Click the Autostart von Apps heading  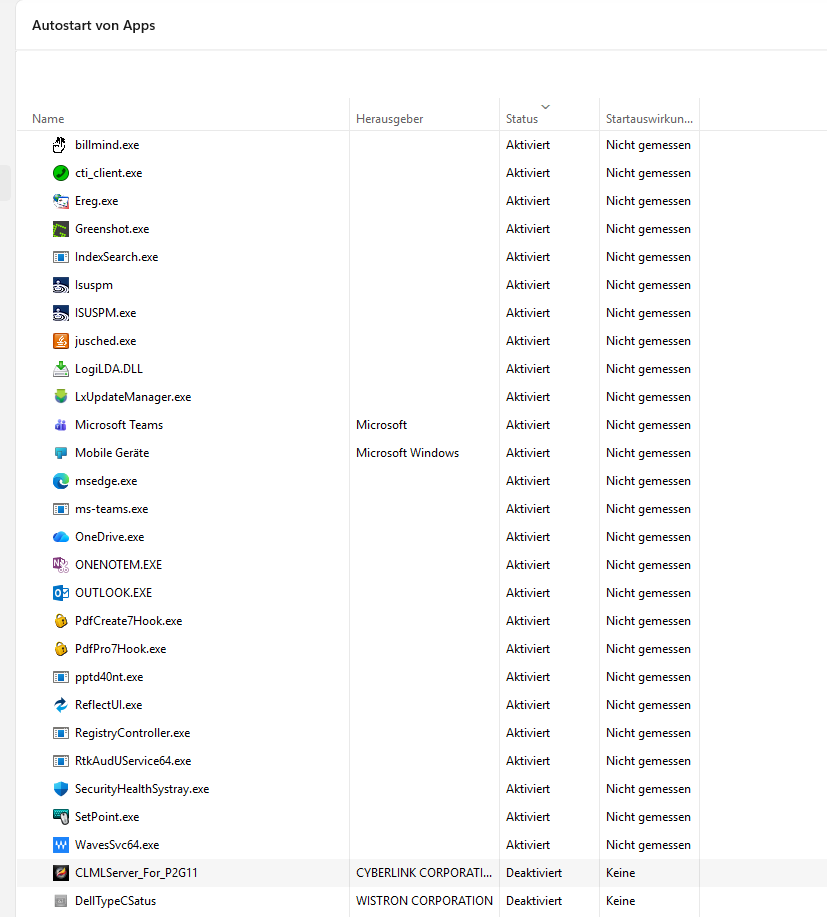point(94,26)
